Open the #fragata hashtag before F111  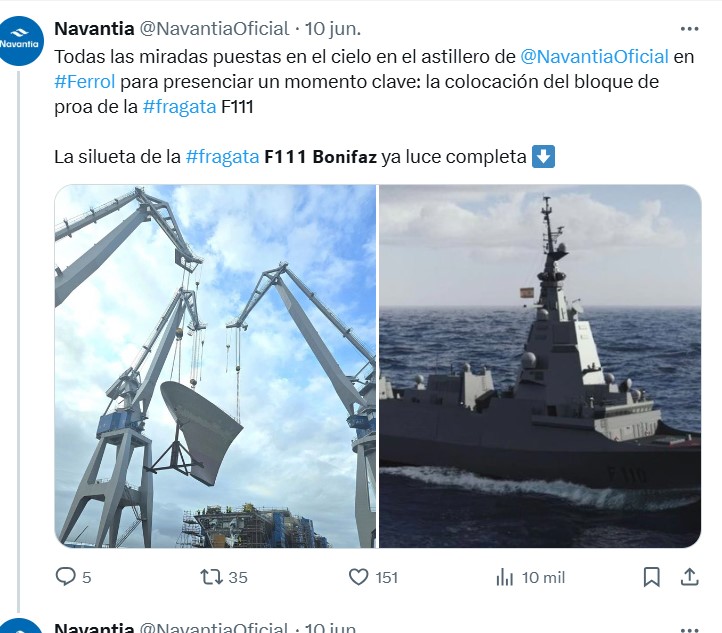tap(180, 107)
